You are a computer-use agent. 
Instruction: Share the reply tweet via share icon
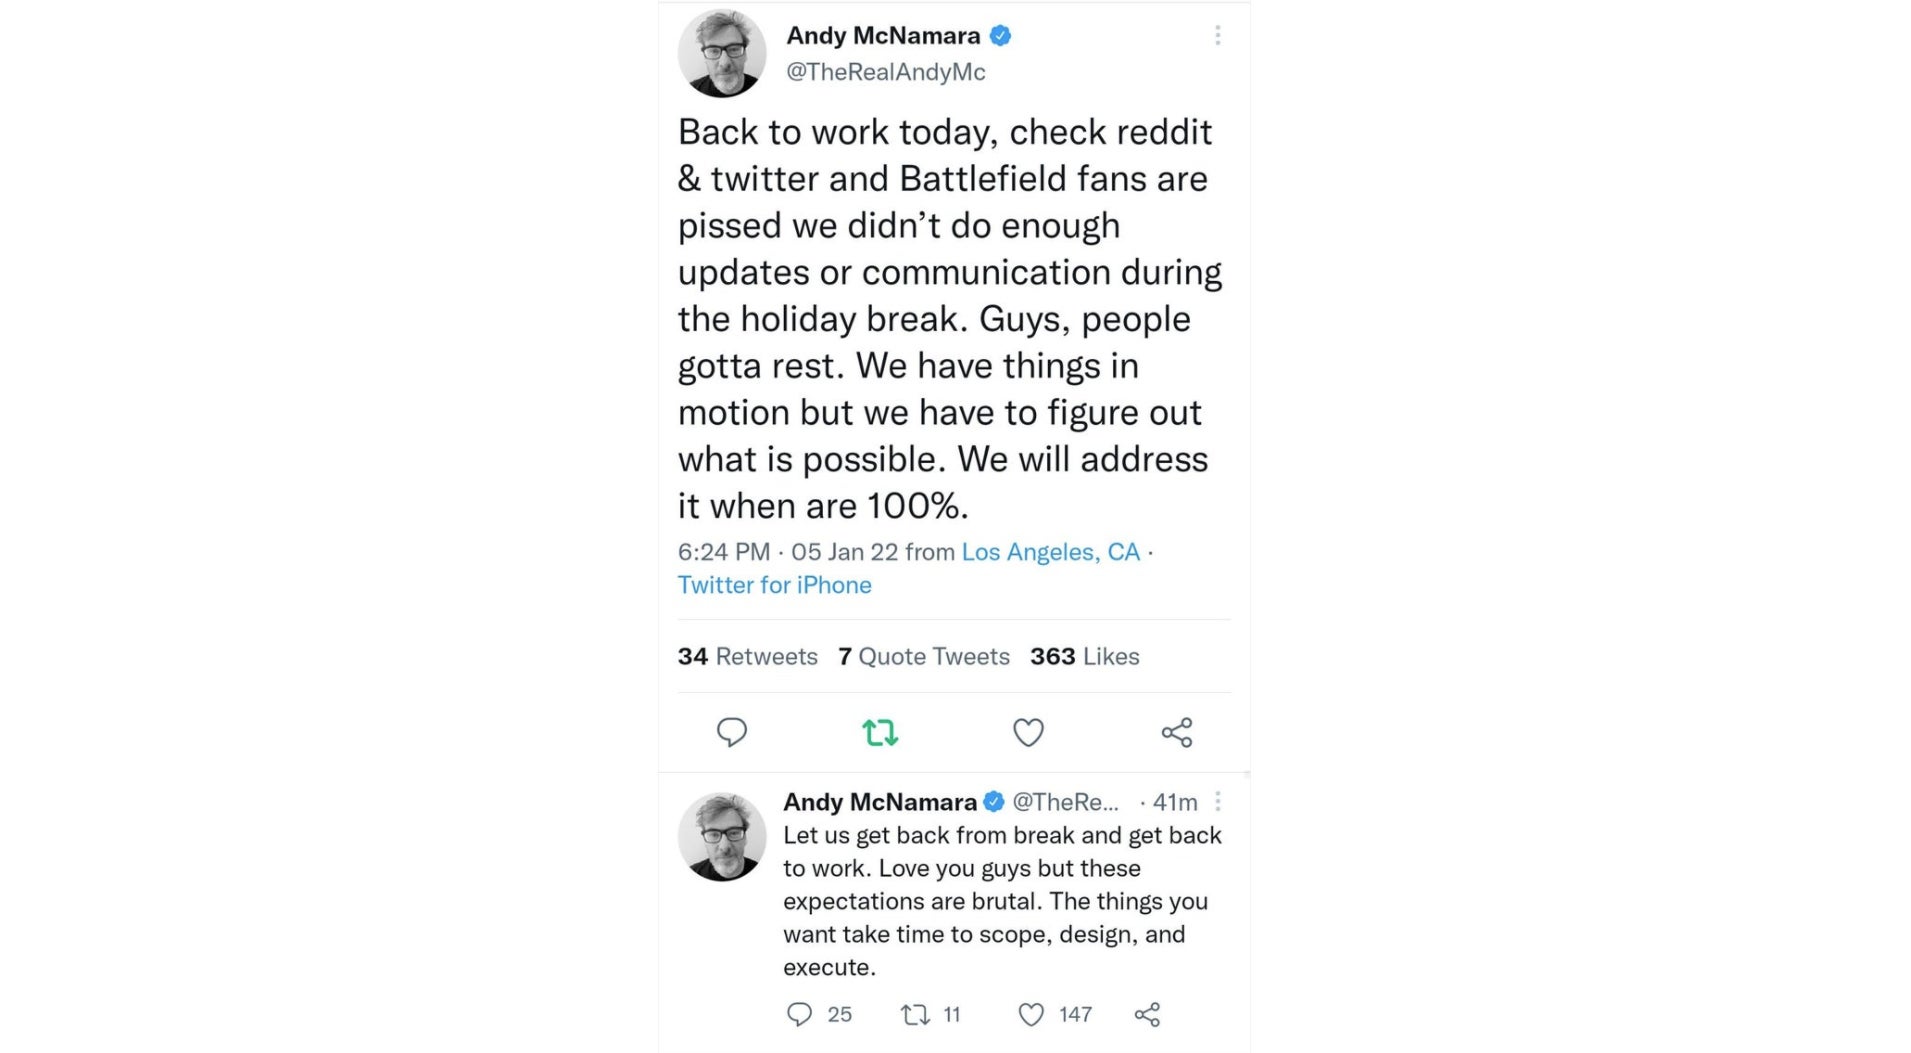click(1147, 1014)
